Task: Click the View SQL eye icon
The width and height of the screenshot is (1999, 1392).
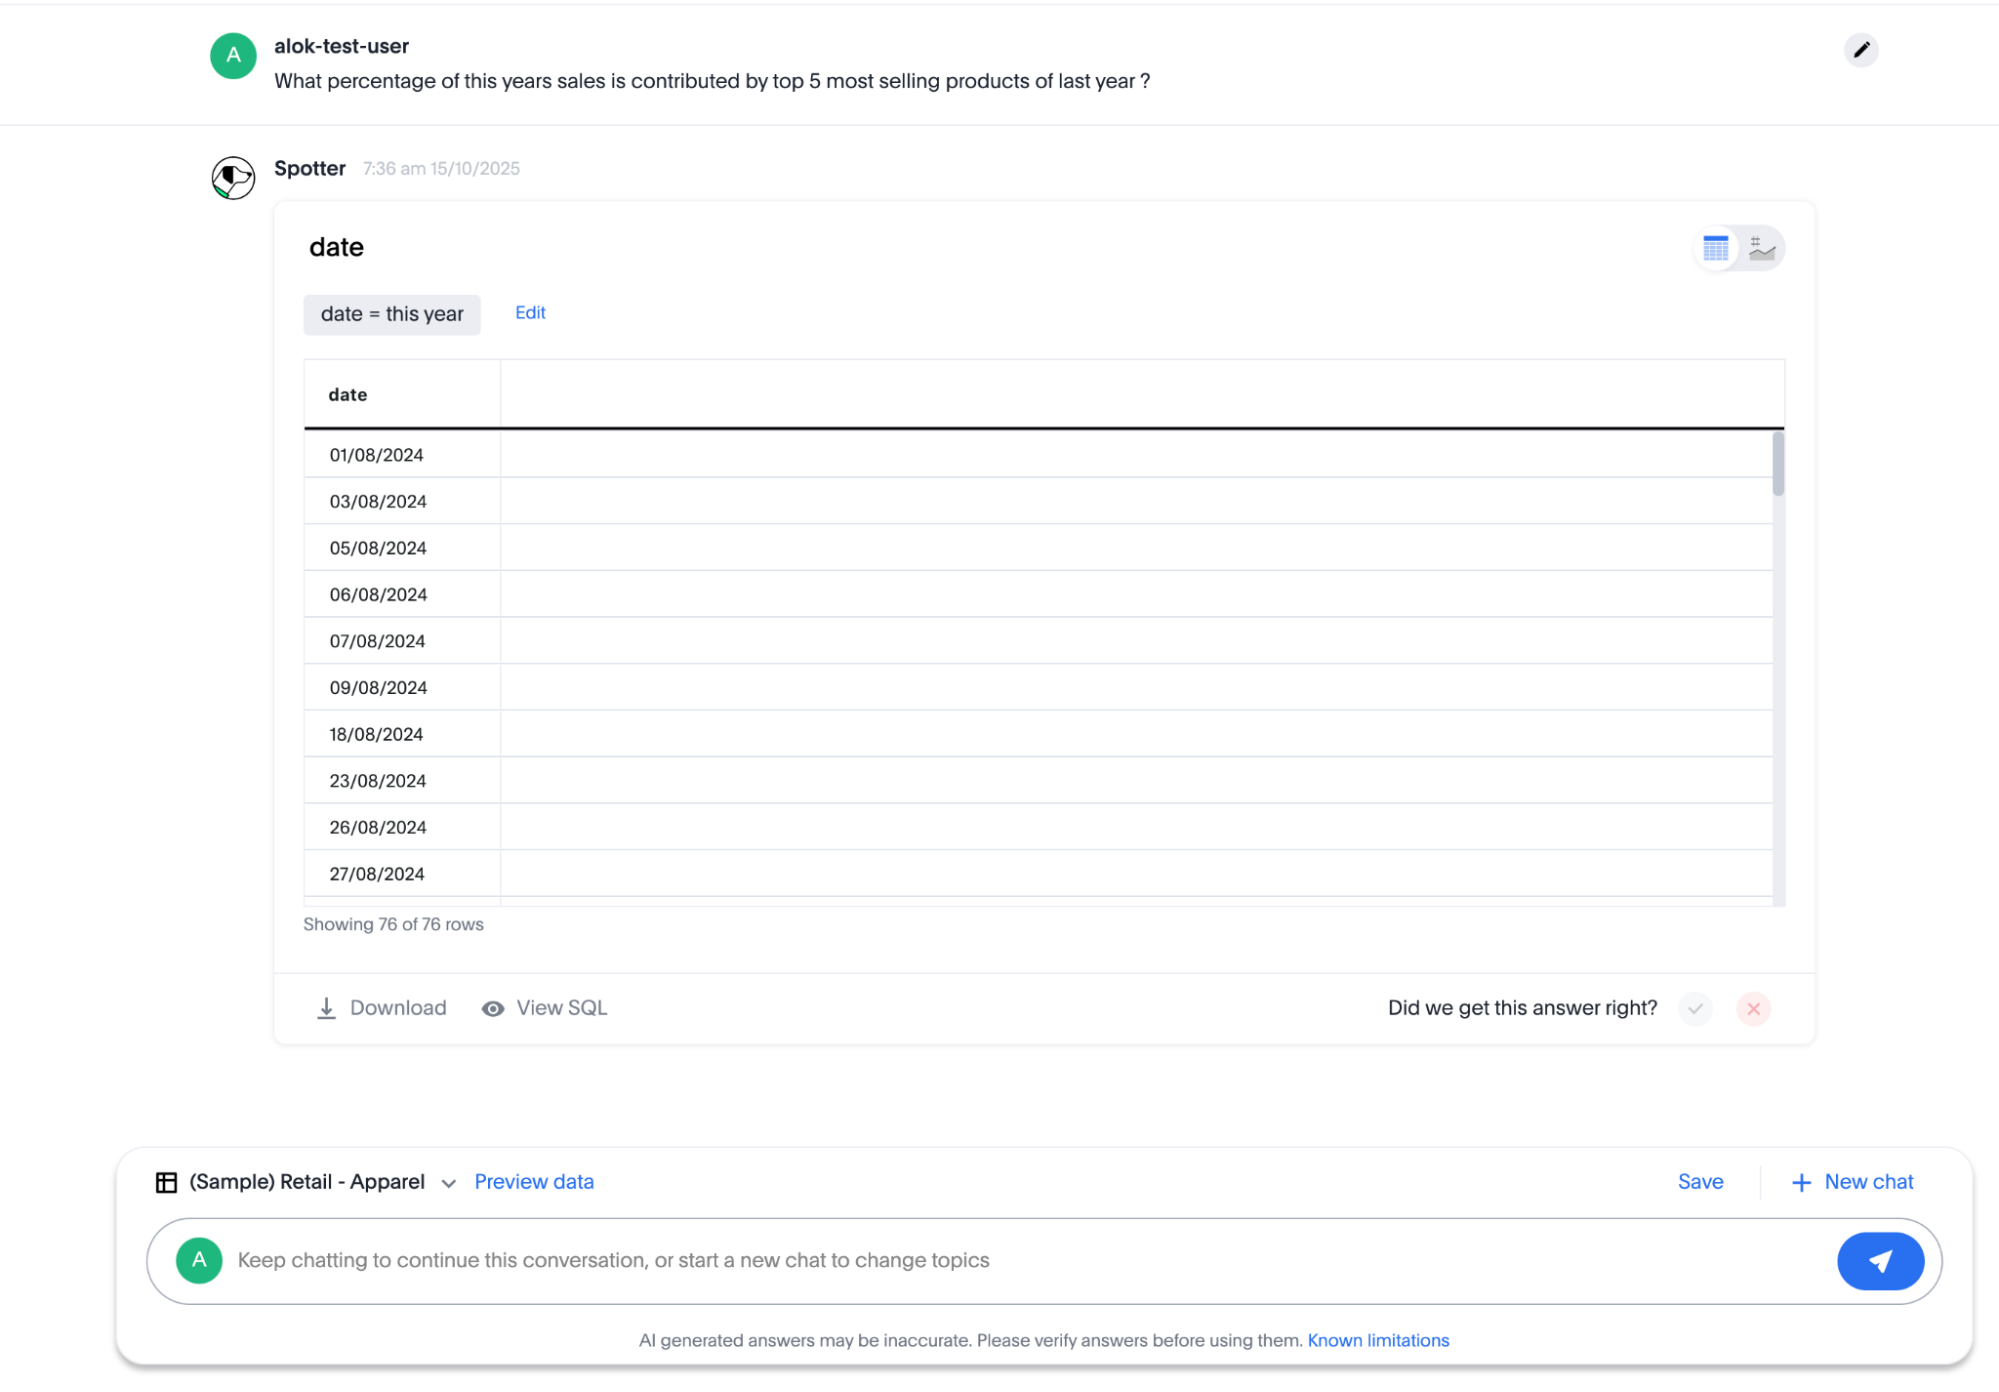Action: (x=493, y=1009)
